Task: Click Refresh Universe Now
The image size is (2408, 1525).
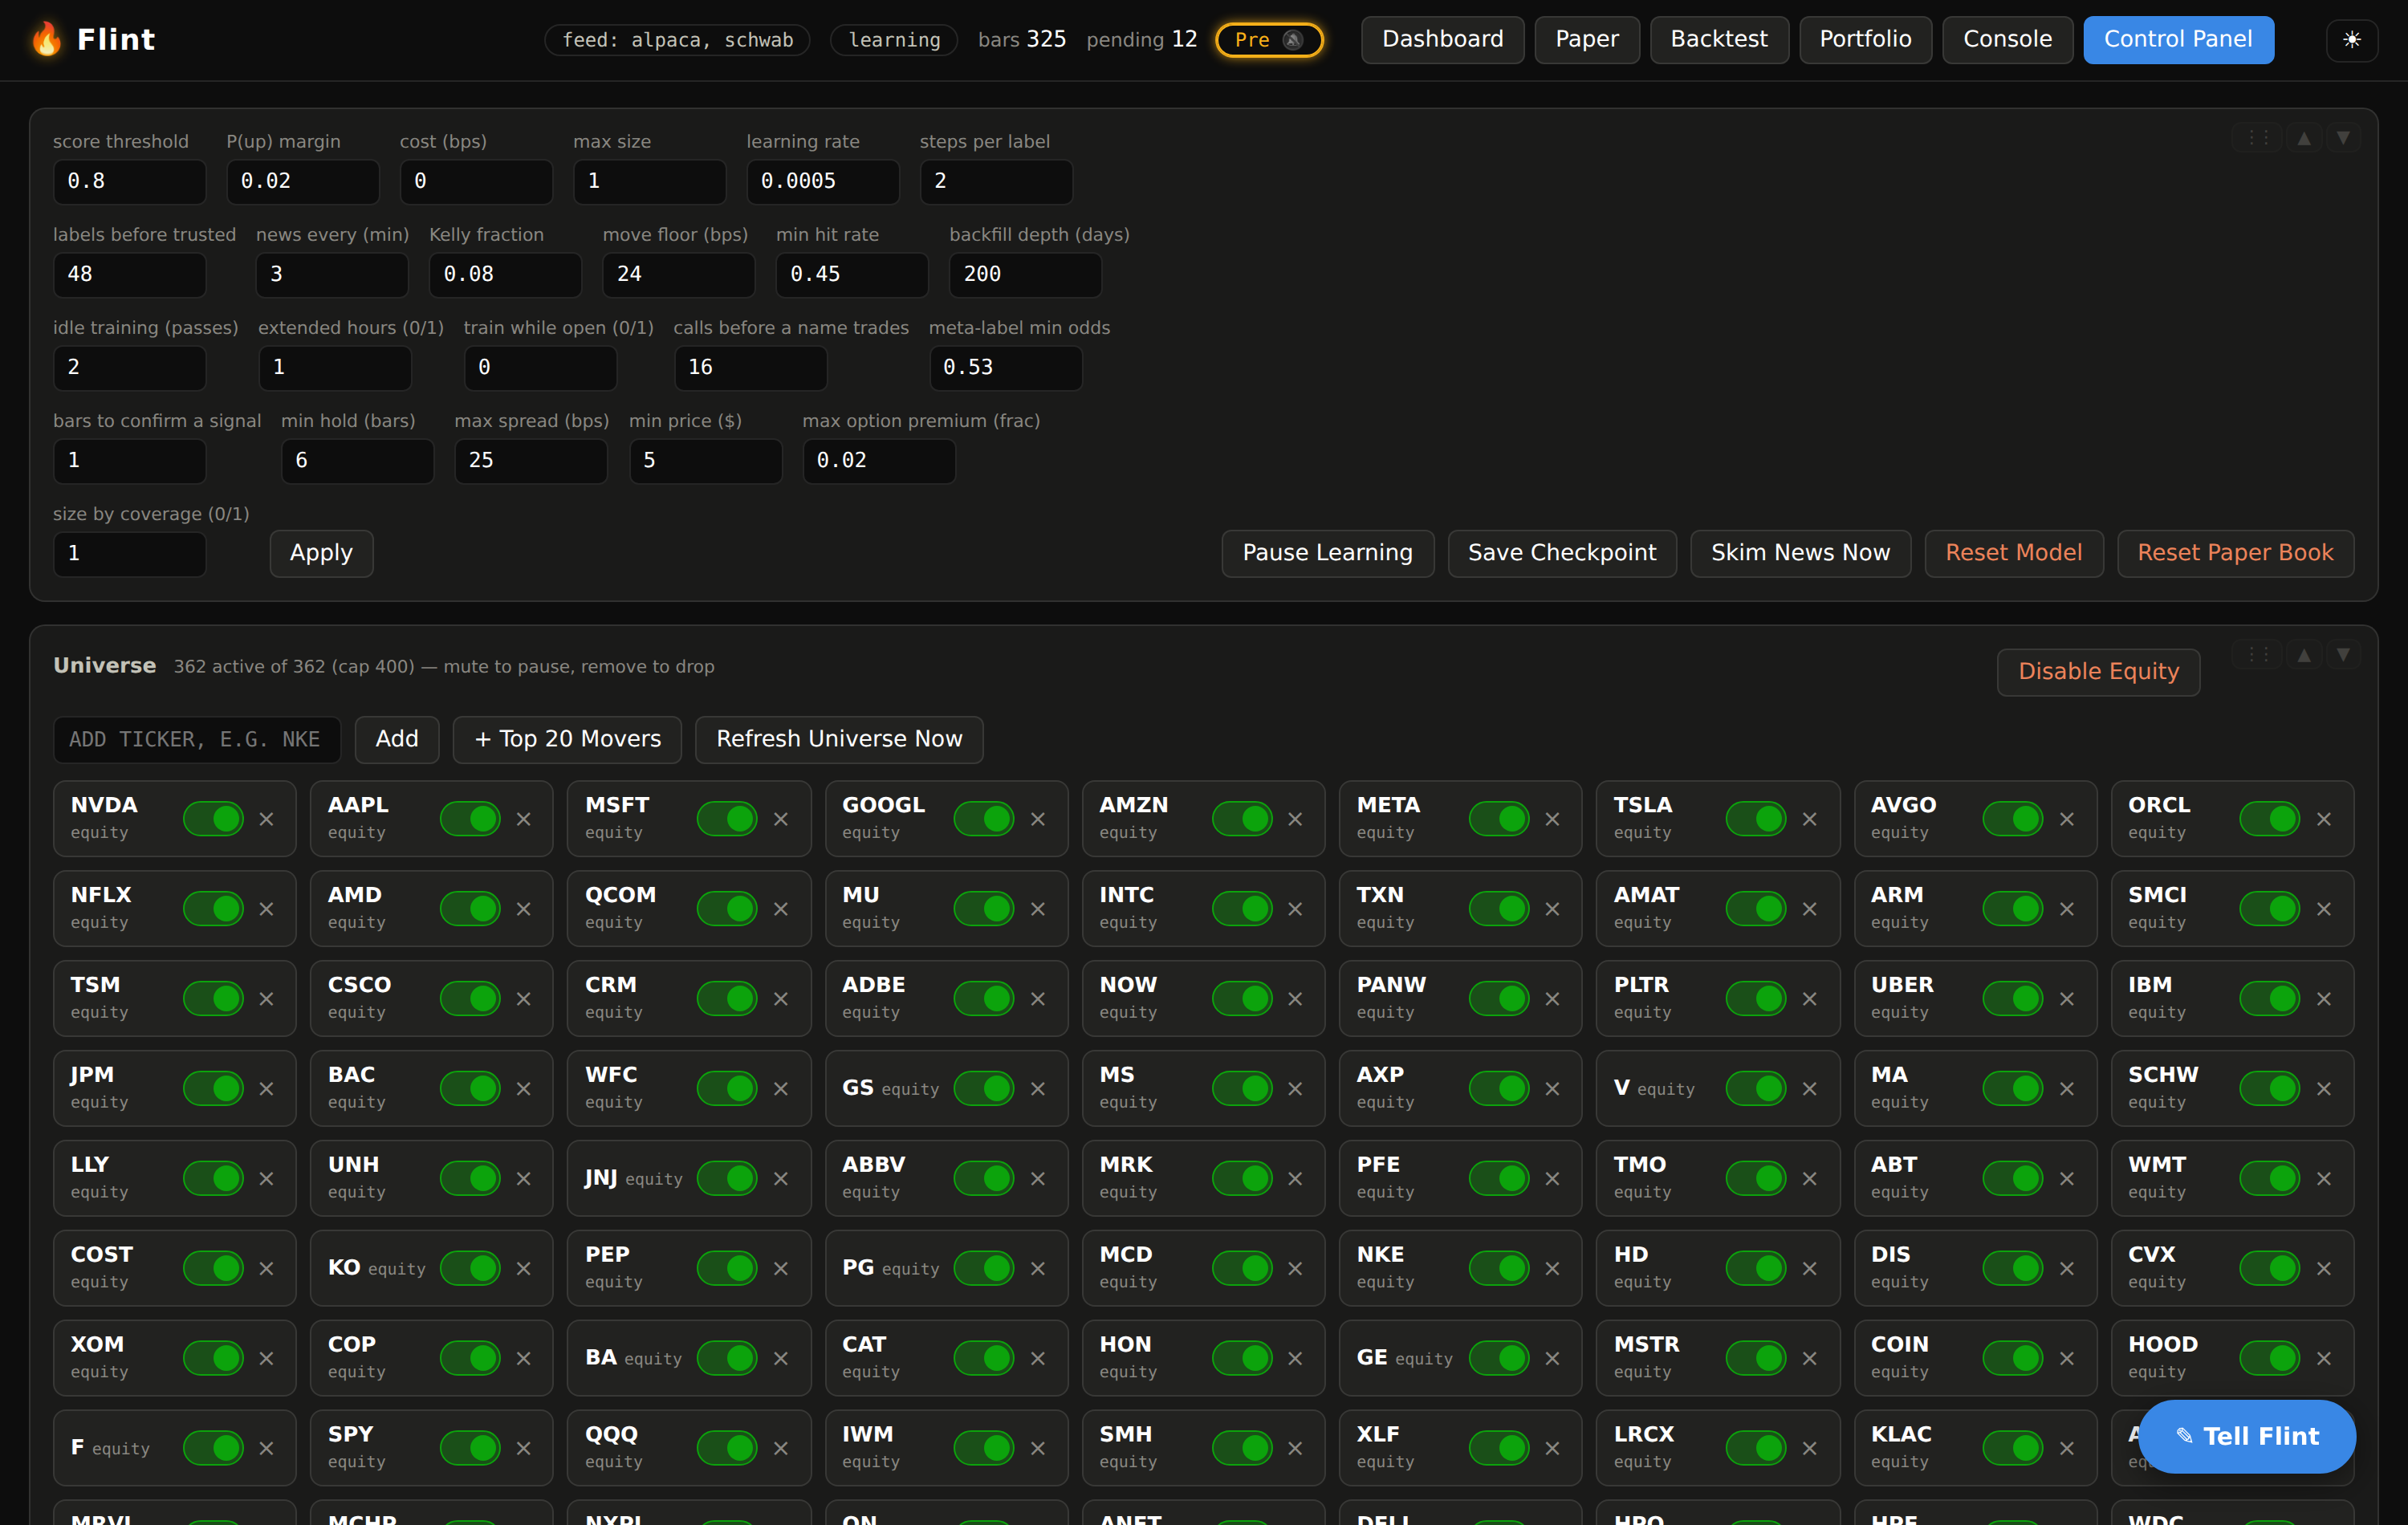Action: click(x=839, y=740)
